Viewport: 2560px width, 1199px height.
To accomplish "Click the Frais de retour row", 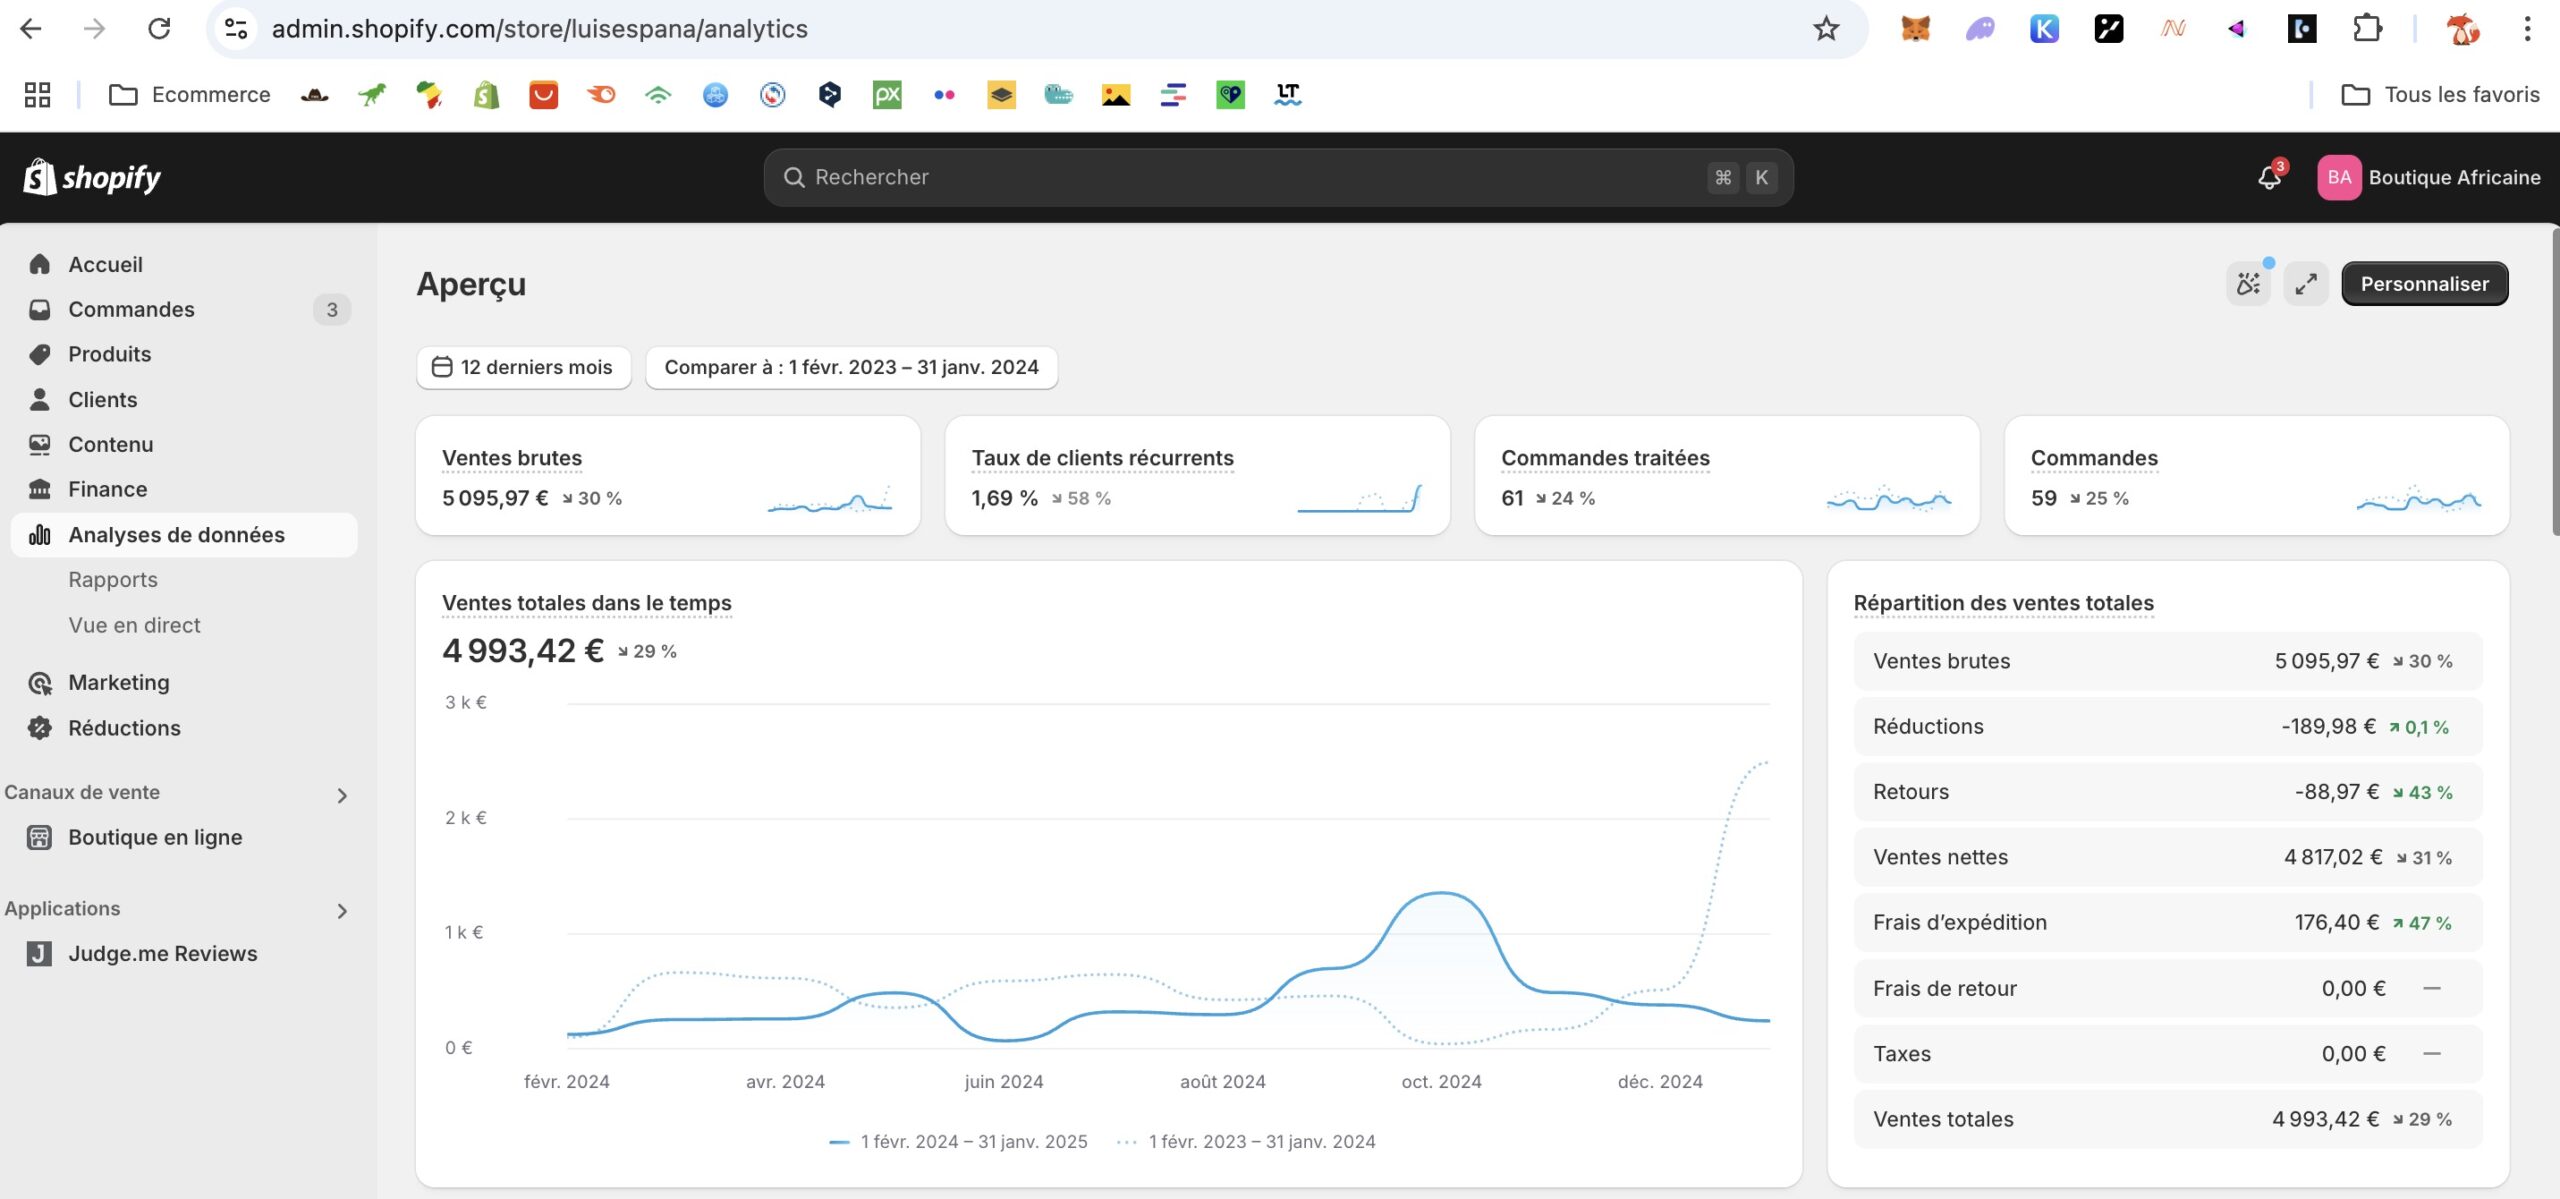I will click(x=2167, y=988).
